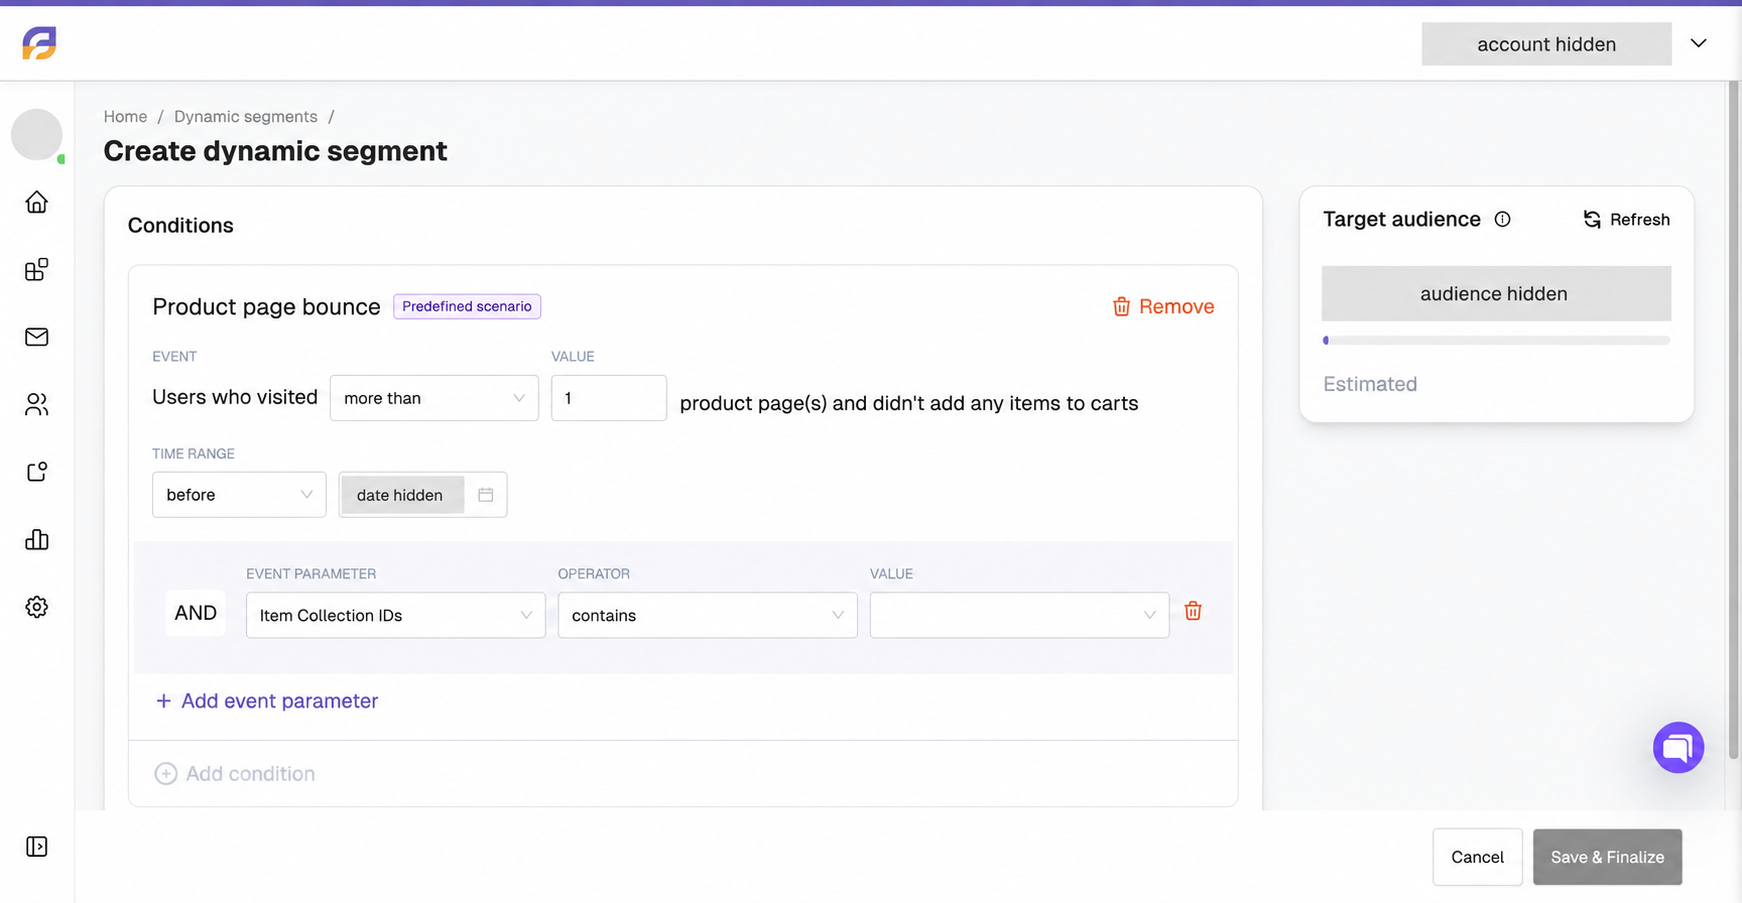Open the empty parameter Value dropdown
Viewport: 1742px width, 903px height.
point(1020,615)
